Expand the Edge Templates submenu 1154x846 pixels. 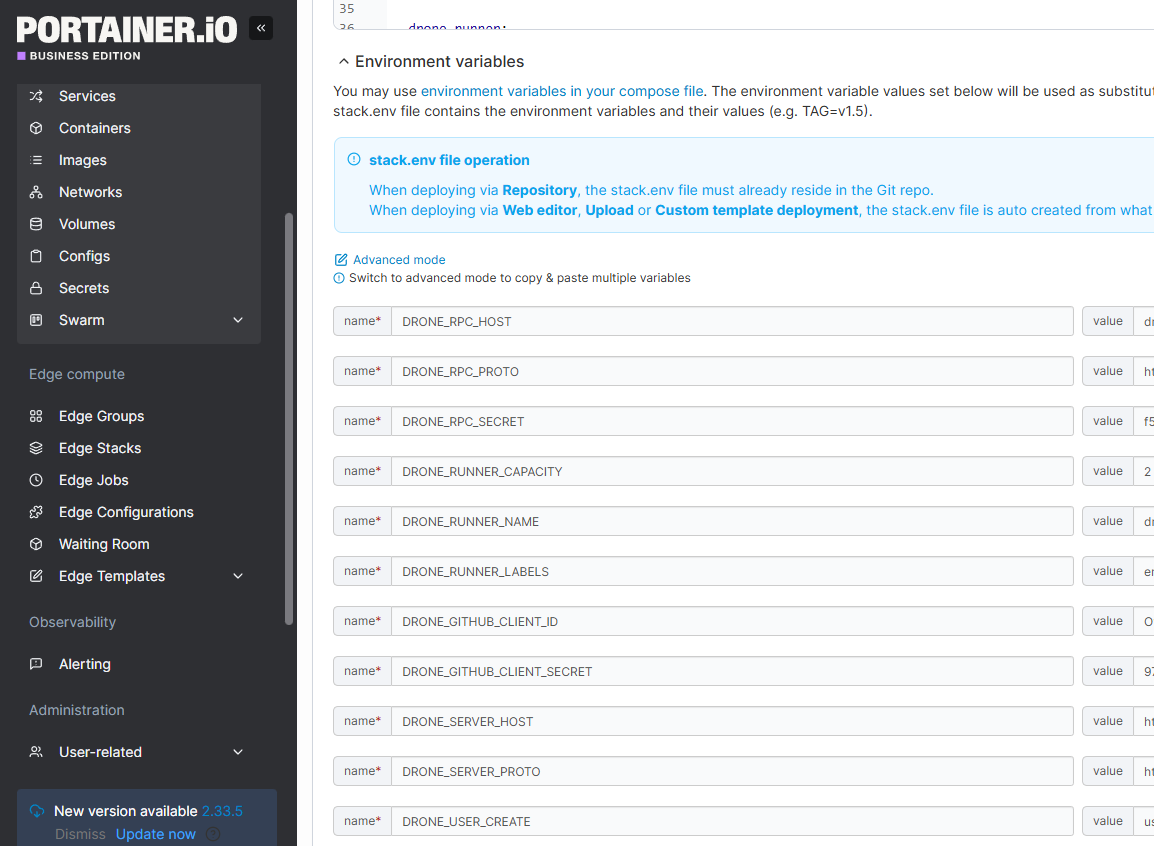(238, 576)
